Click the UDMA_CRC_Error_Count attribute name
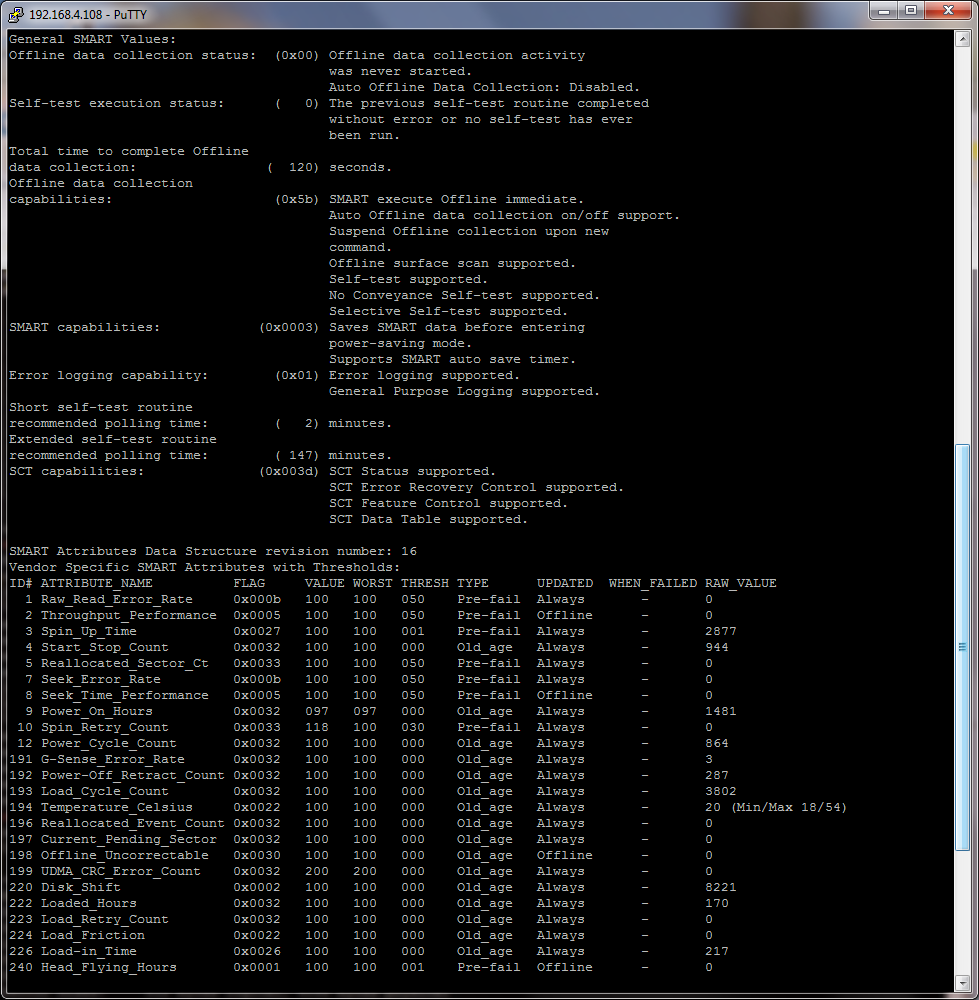 coord(120,871)
